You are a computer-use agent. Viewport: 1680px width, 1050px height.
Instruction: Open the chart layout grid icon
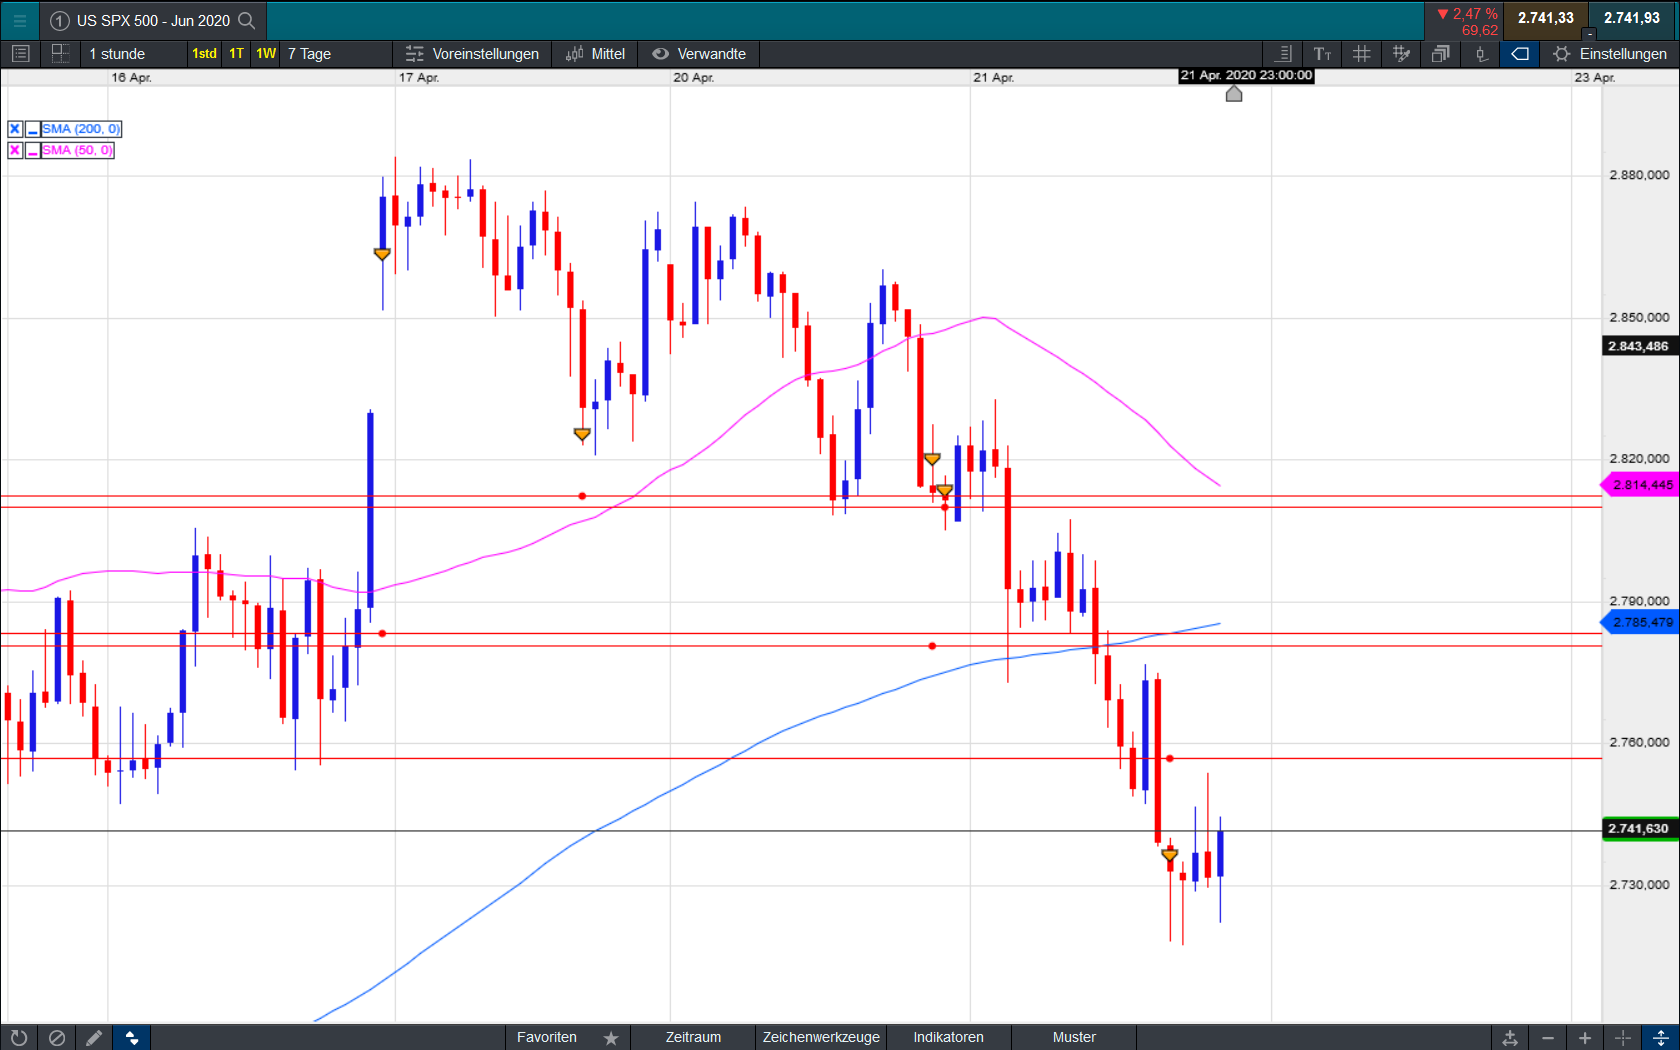click(x=60, y=54)
